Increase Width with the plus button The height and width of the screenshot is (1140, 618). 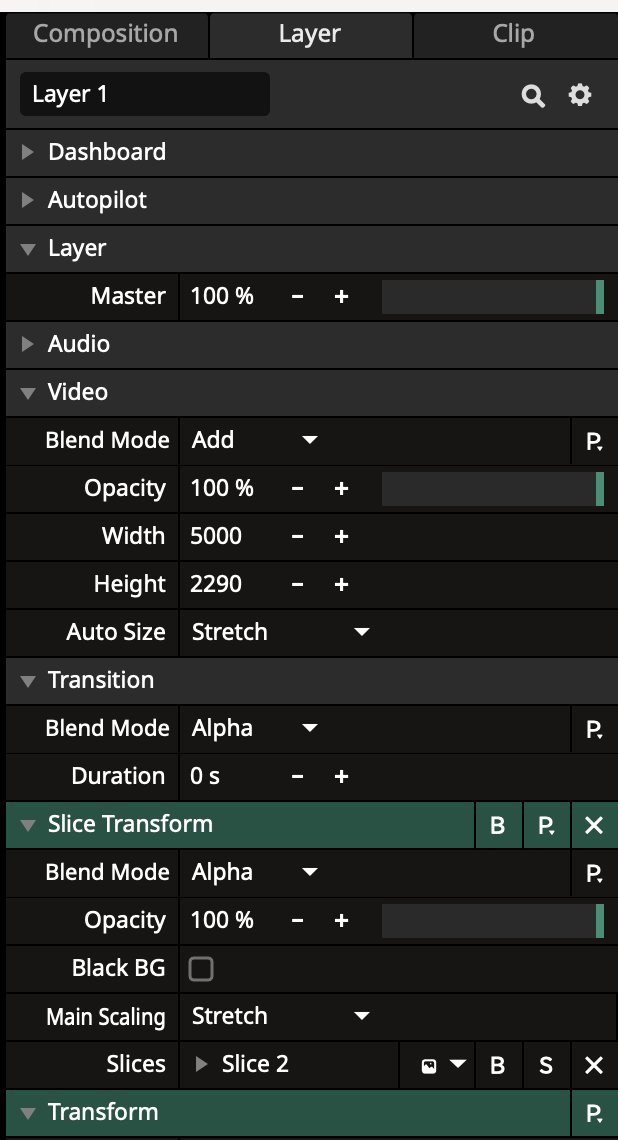[341, 537]
